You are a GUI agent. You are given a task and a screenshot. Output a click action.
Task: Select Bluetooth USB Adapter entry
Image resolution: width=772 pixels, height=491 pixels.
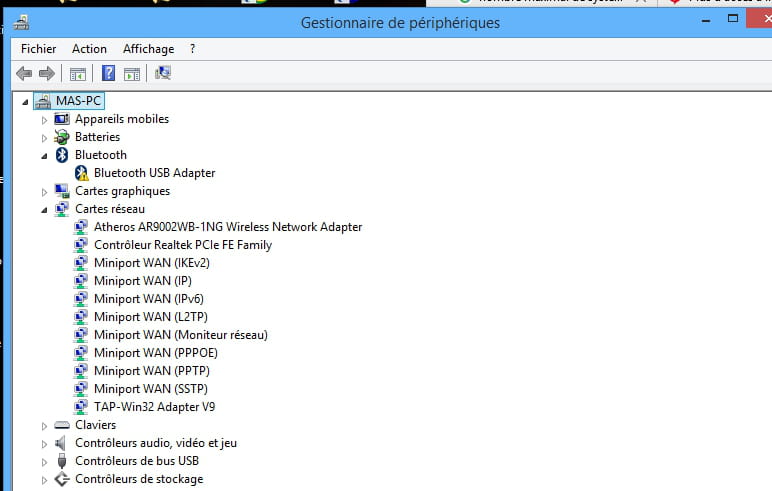155,173
